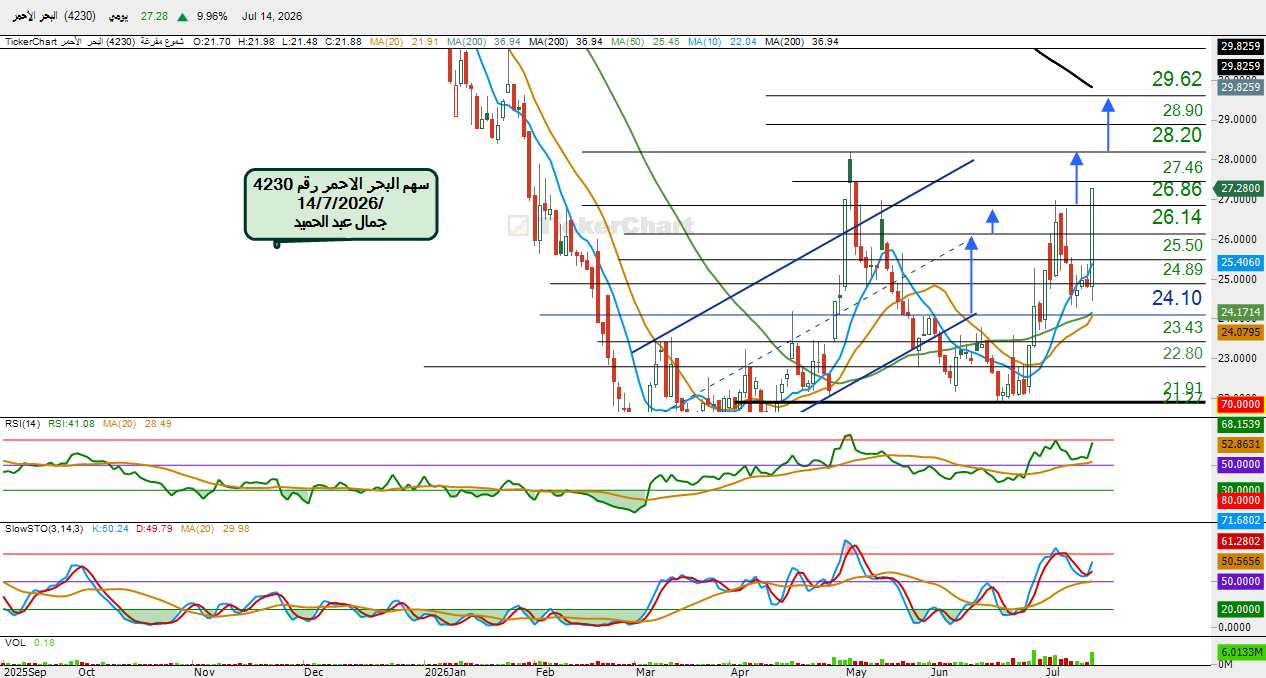Click the TickerChart watermark on the chart
This screenshot has width=1266, height=678.
point(601,225)
